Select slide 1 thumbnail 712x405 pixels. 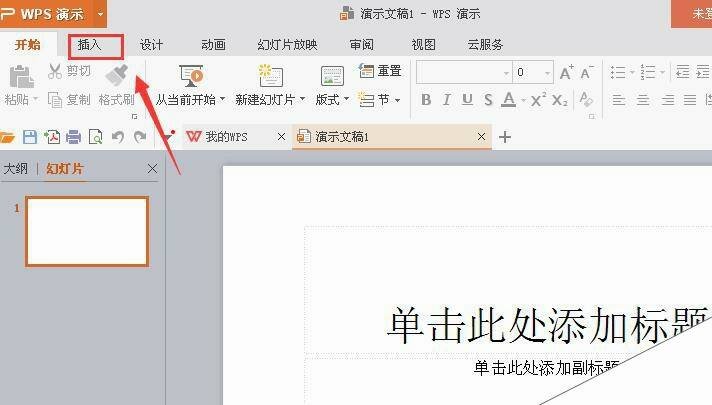coord(87,231)
